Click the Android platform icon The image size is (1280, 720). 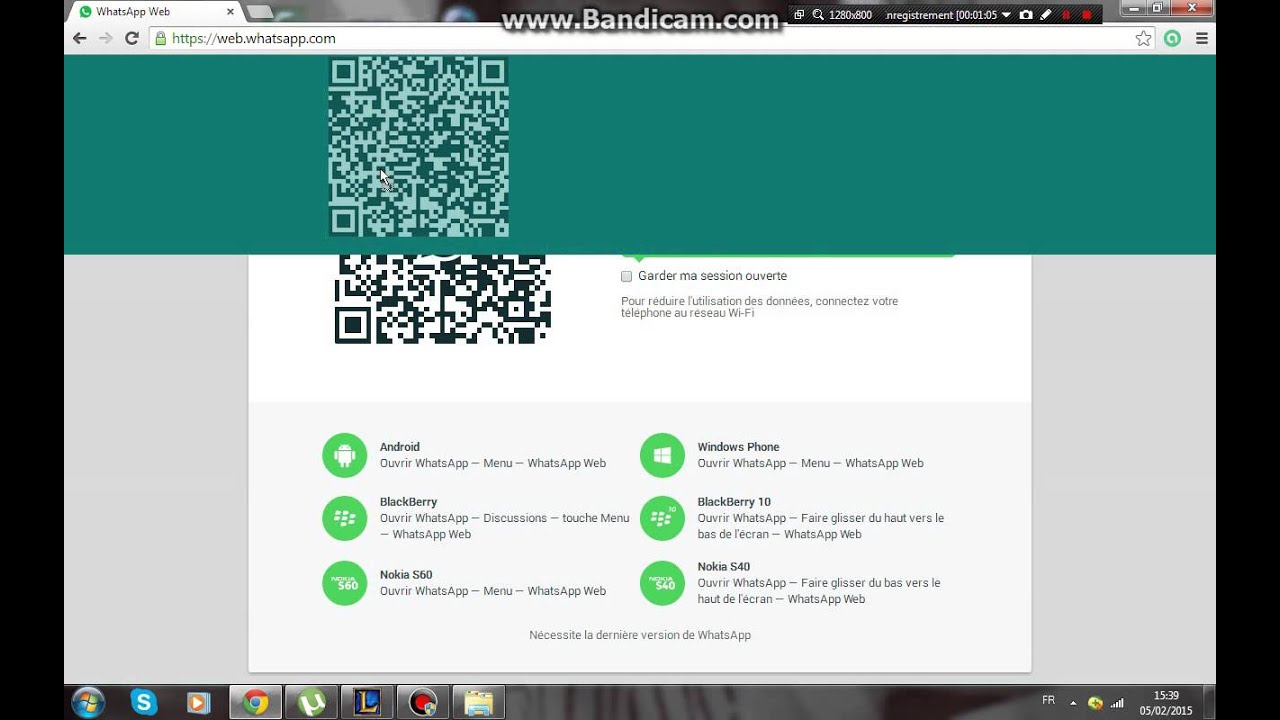345,455
